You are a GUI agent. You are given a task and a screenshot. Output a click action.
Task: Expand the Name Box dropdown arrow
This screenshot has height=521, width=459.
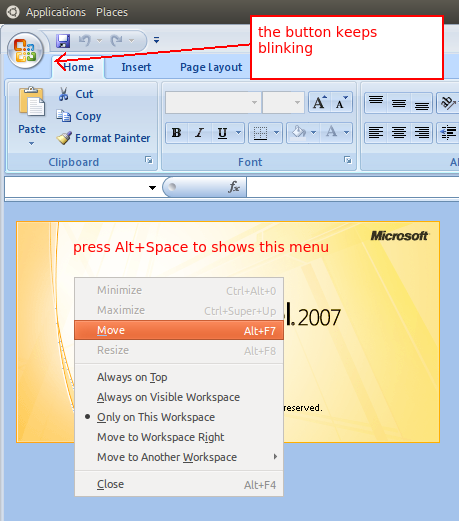coord(152,188)
